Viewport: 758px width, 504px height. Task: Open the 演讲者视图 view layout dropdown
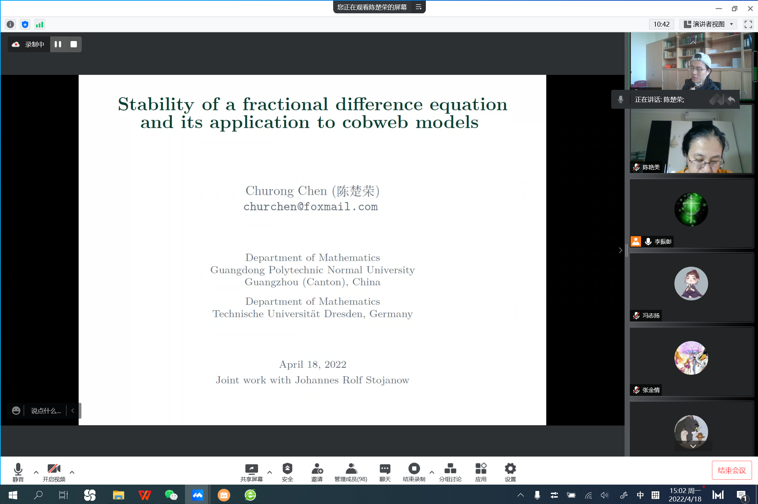coord(709,24)
